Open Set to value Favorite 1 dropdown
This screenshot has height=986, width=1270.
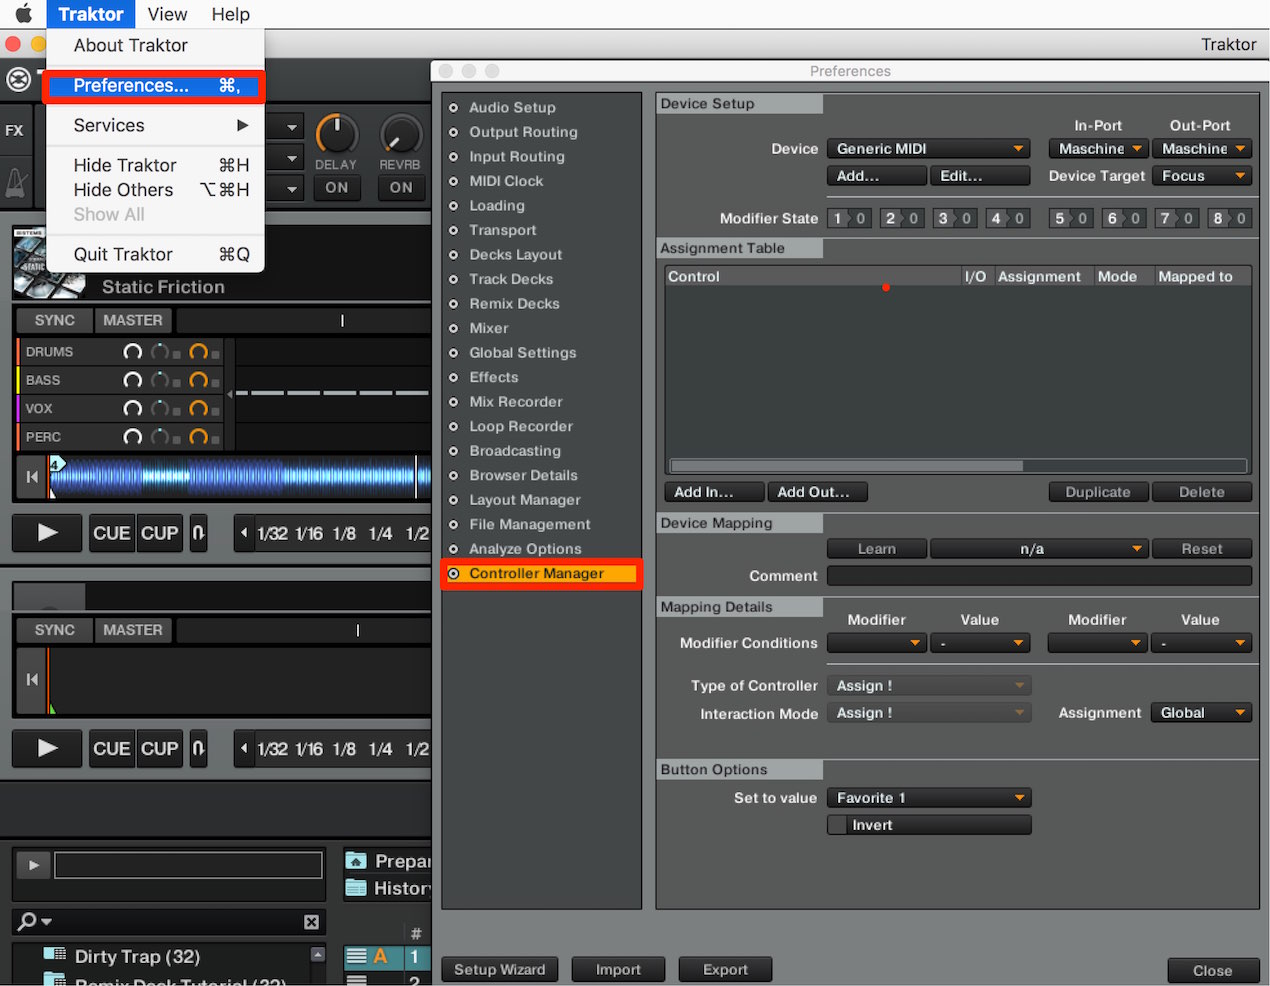(929, 798)
